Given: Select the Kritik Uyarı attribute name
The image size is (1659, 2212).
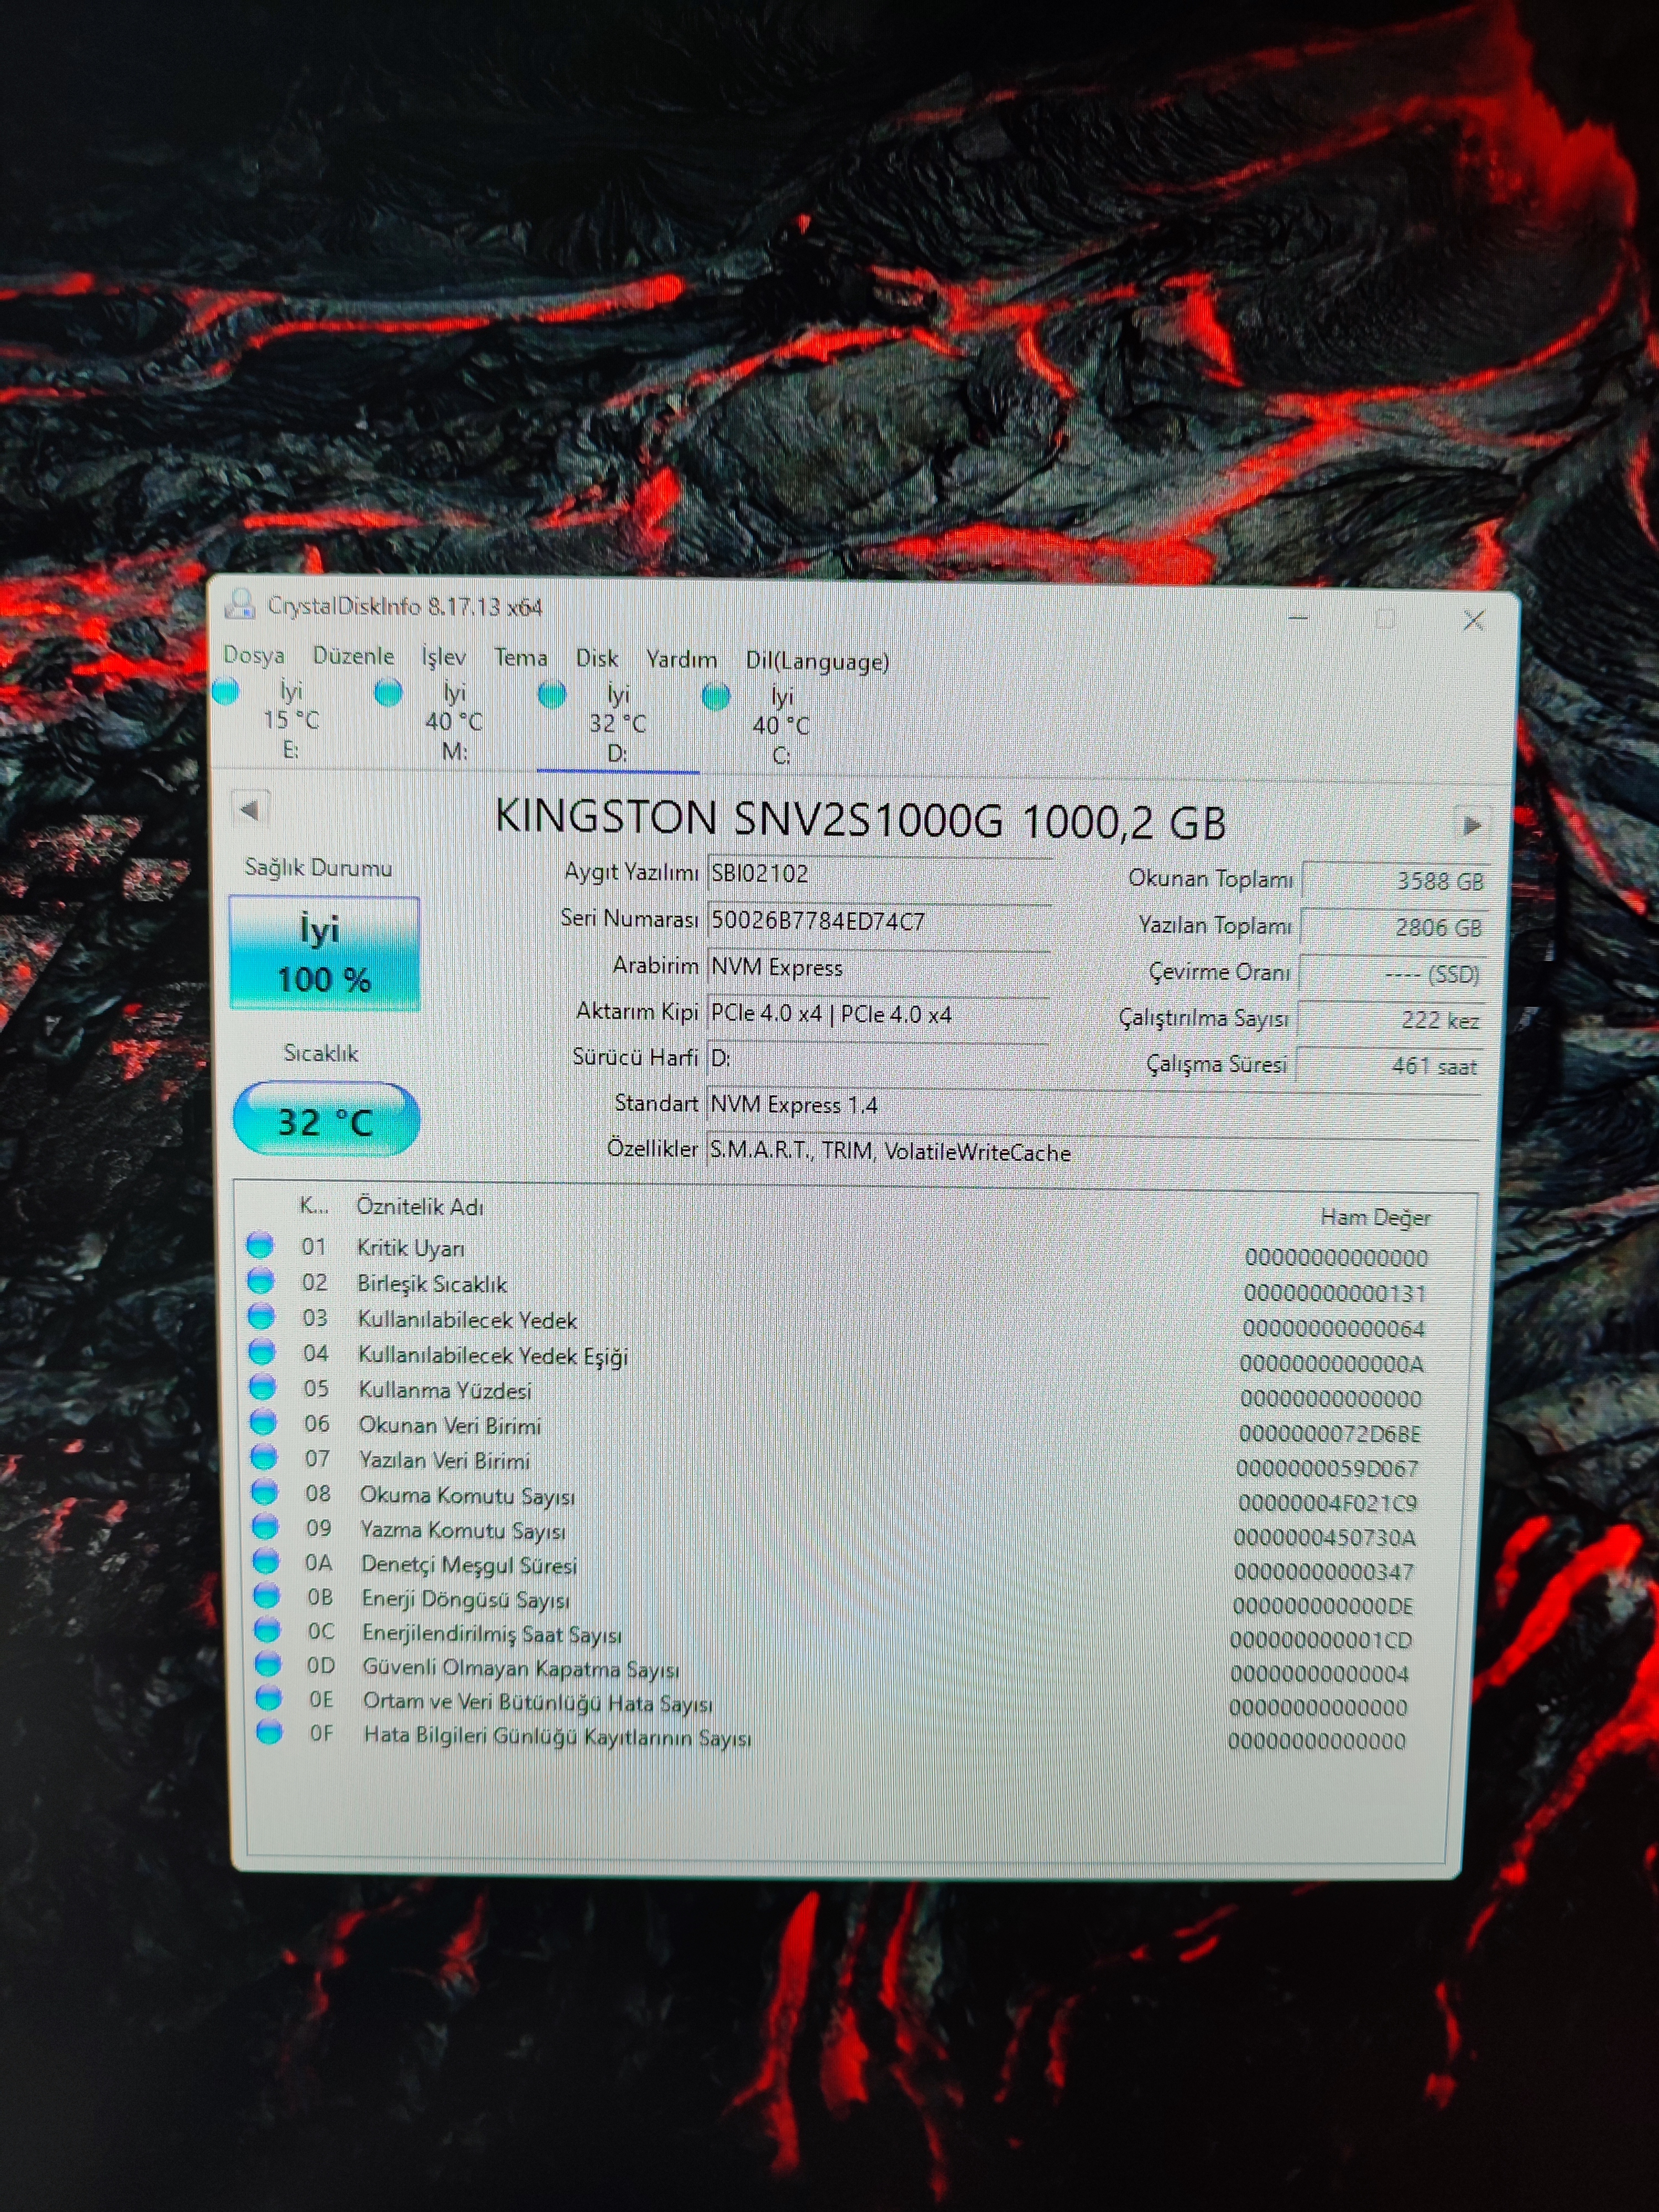Looking at the screenshot, I should pos(411,1248).
